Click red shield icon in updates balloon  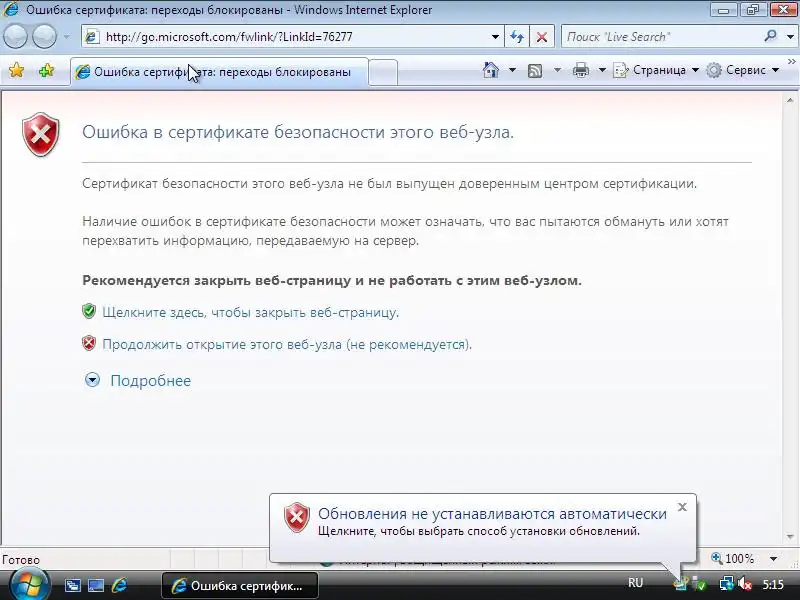tap(297, 517)
